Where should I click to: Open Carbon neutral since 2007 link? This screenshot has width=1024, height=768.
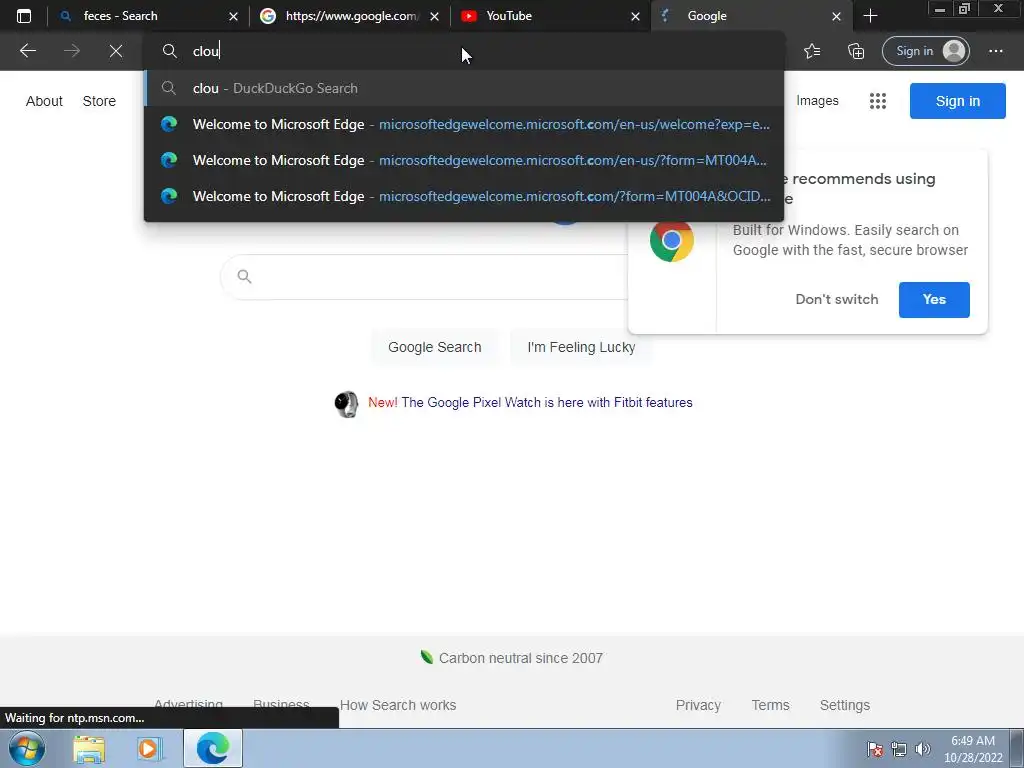click(520, 658)
